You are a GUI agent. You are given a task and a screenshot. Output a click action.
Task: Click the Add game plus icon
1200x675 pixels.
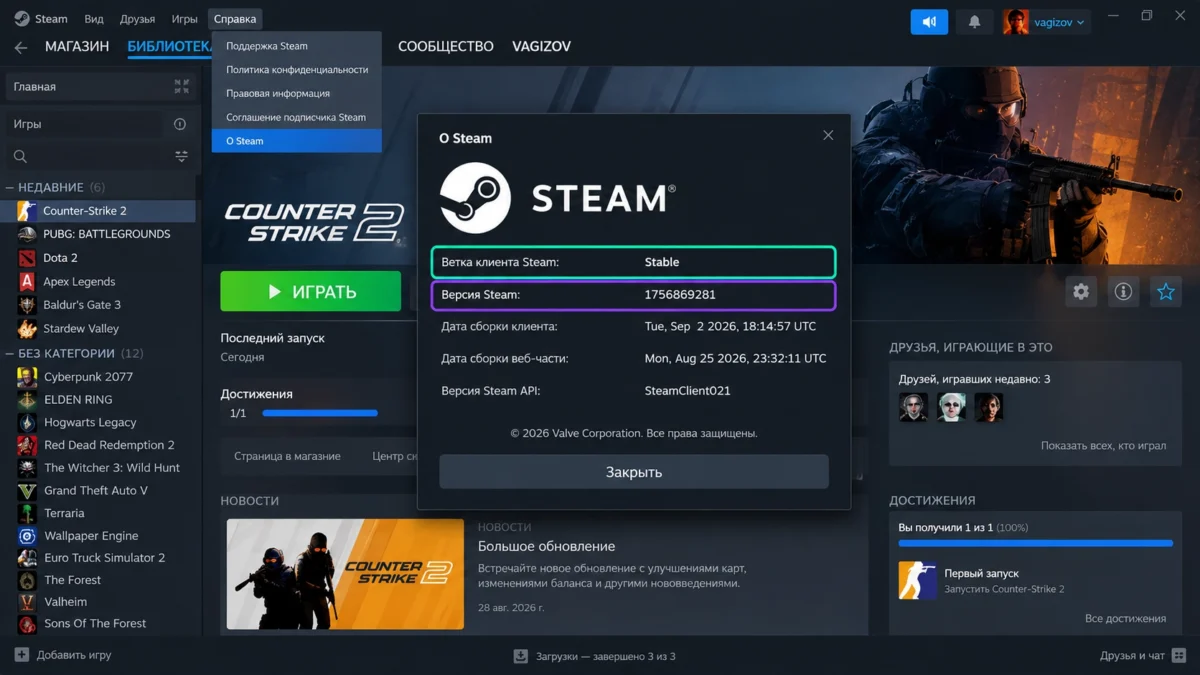pyautogui.click(x=22, y=655)
